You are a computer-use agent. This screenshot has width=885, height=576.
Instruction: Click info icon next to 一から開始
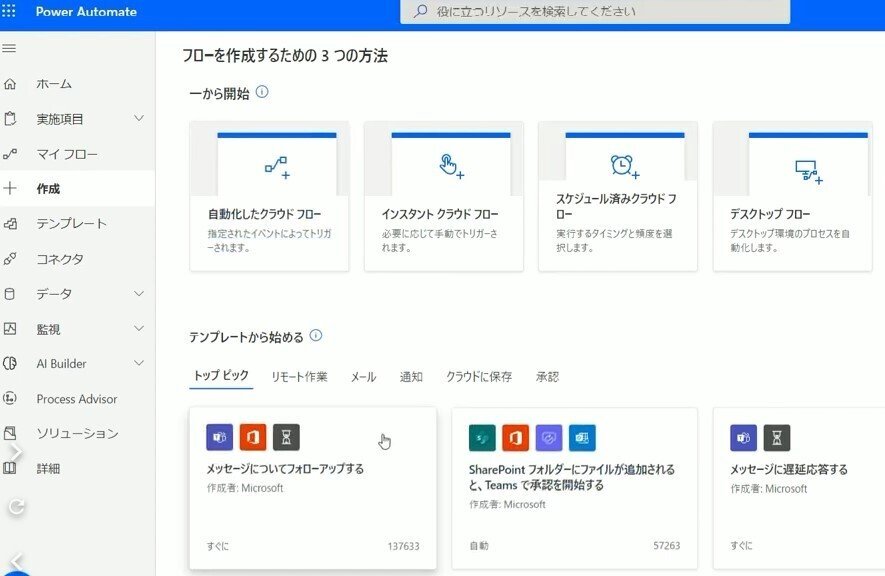(262, 92)
